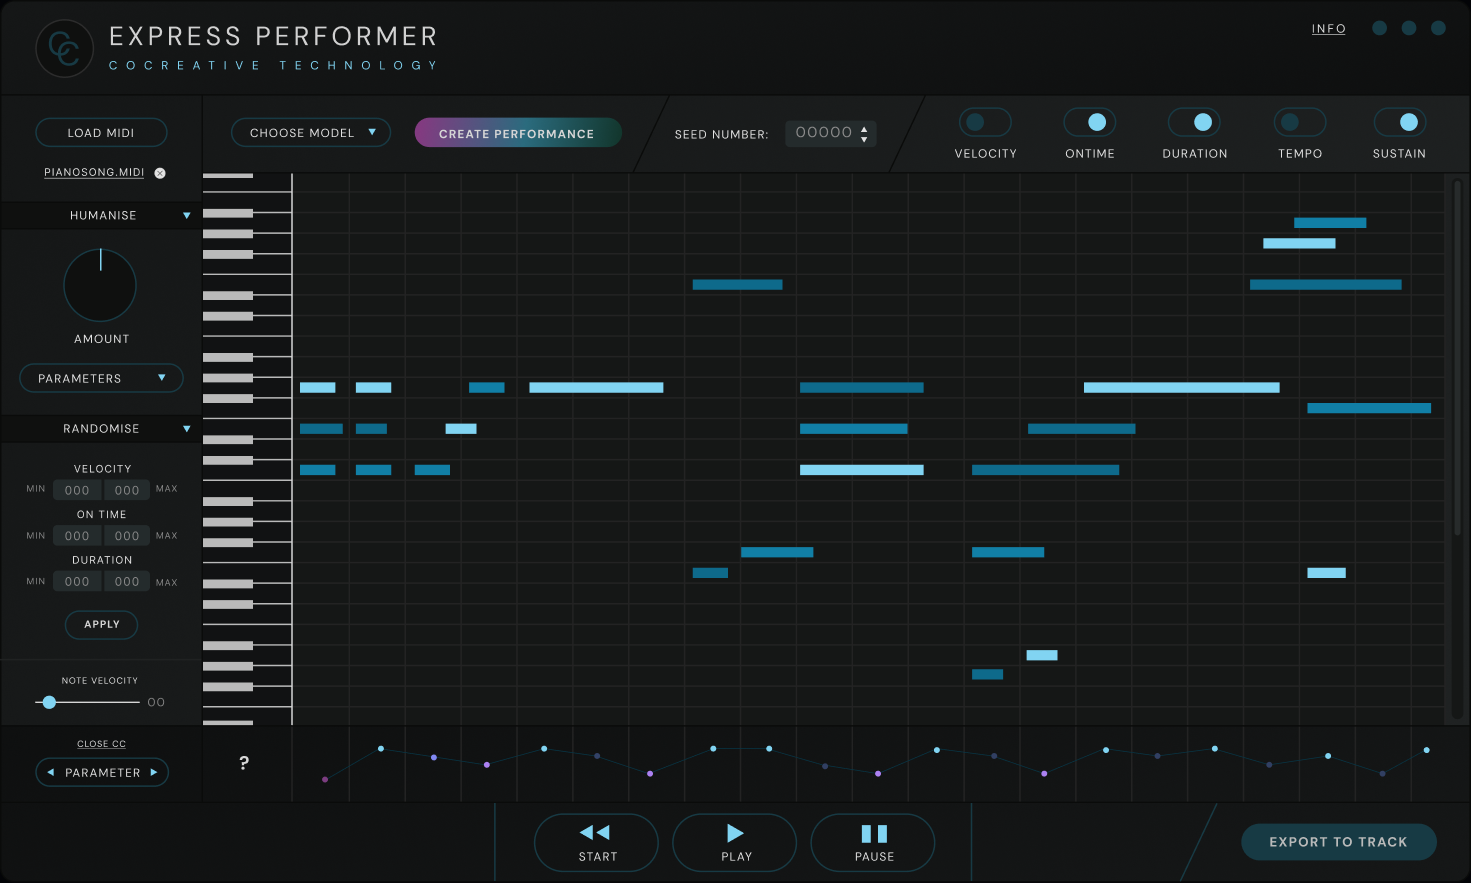Adjust the Note Velocity slider

pyautogui.click(x=48, y=702)
